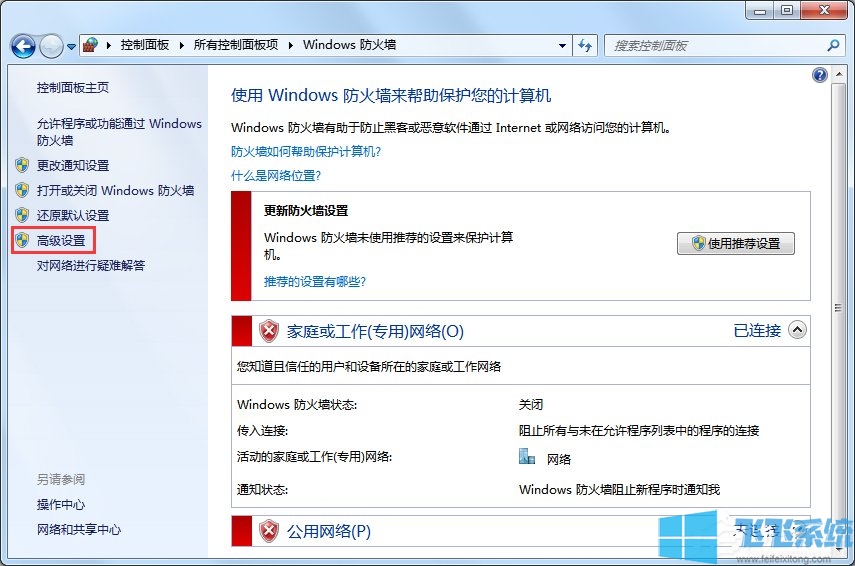Click the 公用网络(P) heading
The height and width of the screenshot is (566, 855).
329,531
